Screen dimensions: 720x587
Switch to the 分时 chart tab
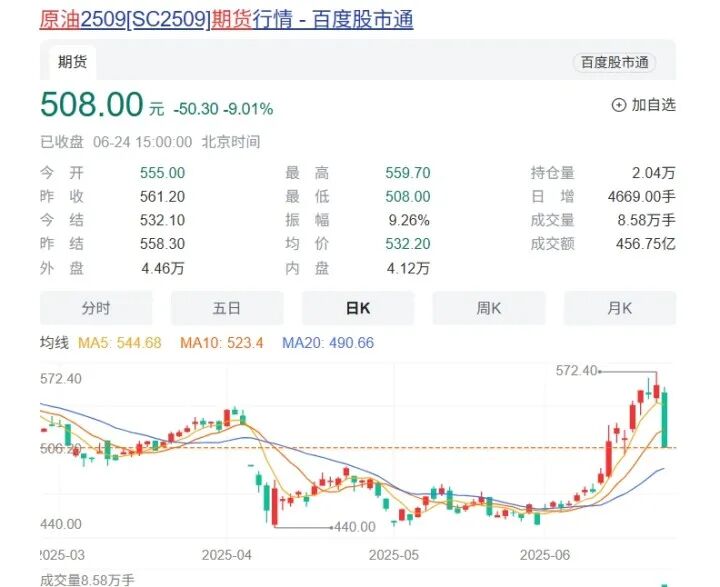(96, 308)
